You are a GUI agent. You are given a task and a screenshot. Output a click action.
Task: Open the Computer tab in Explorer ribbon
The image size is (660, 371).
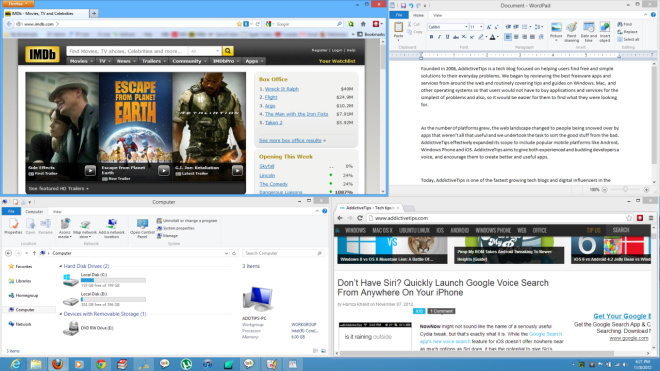coord(34,211)
